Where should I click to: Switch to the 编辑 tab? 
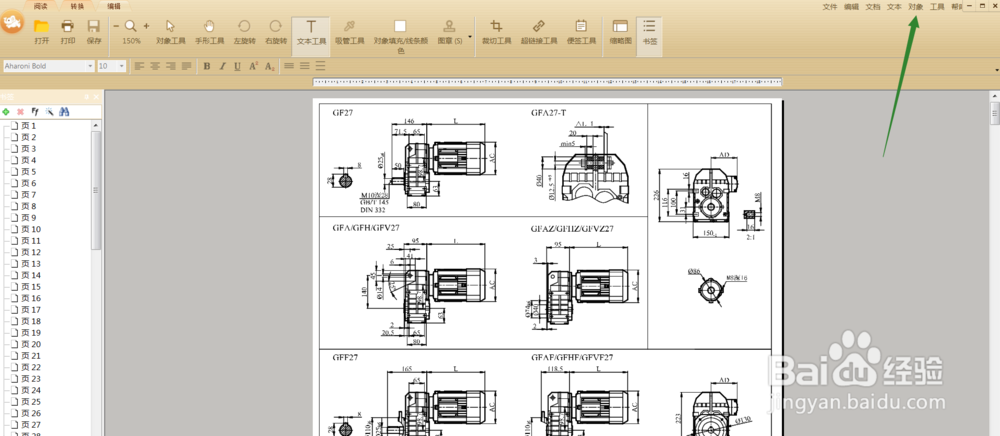point(114,6)
